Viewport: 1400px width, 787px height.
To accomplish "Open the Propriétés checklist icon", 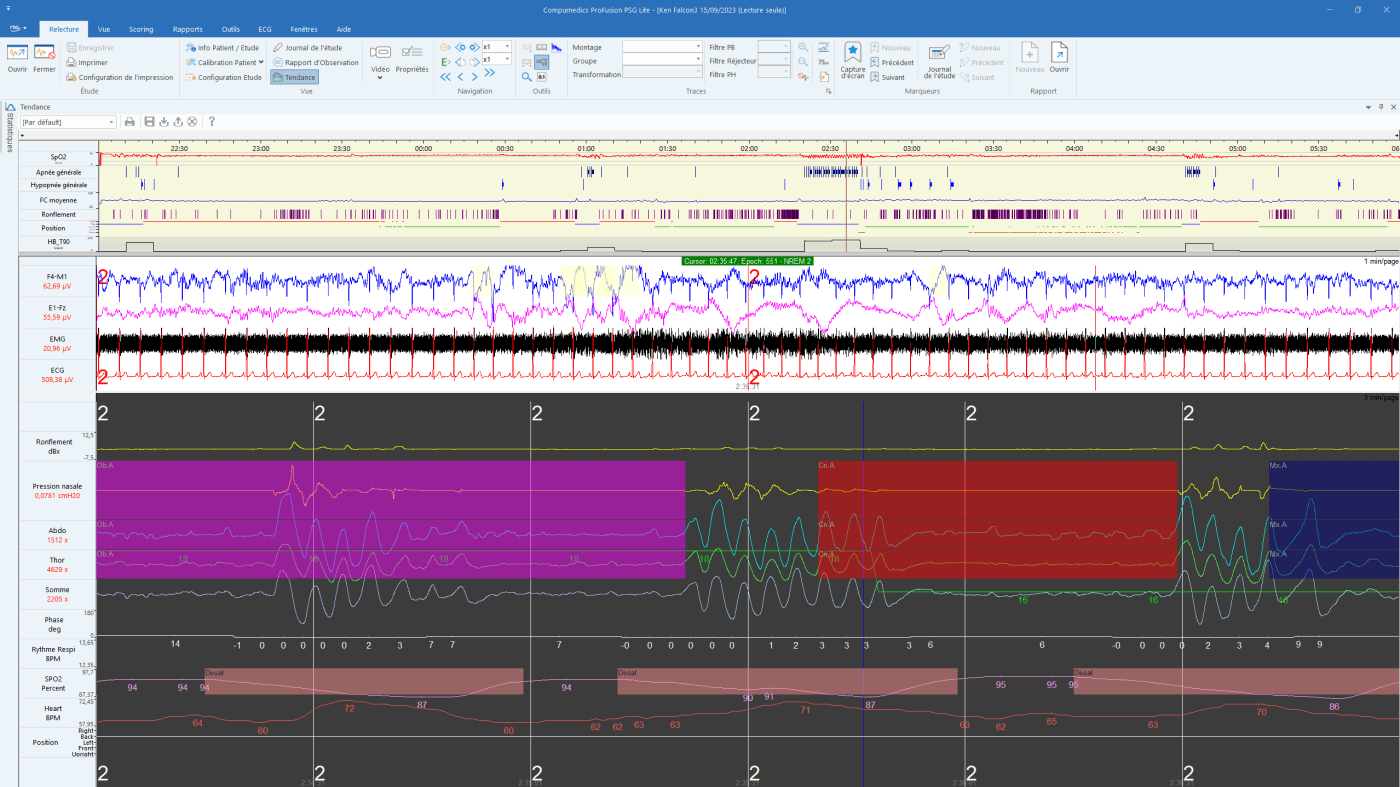I will point(411,53).
